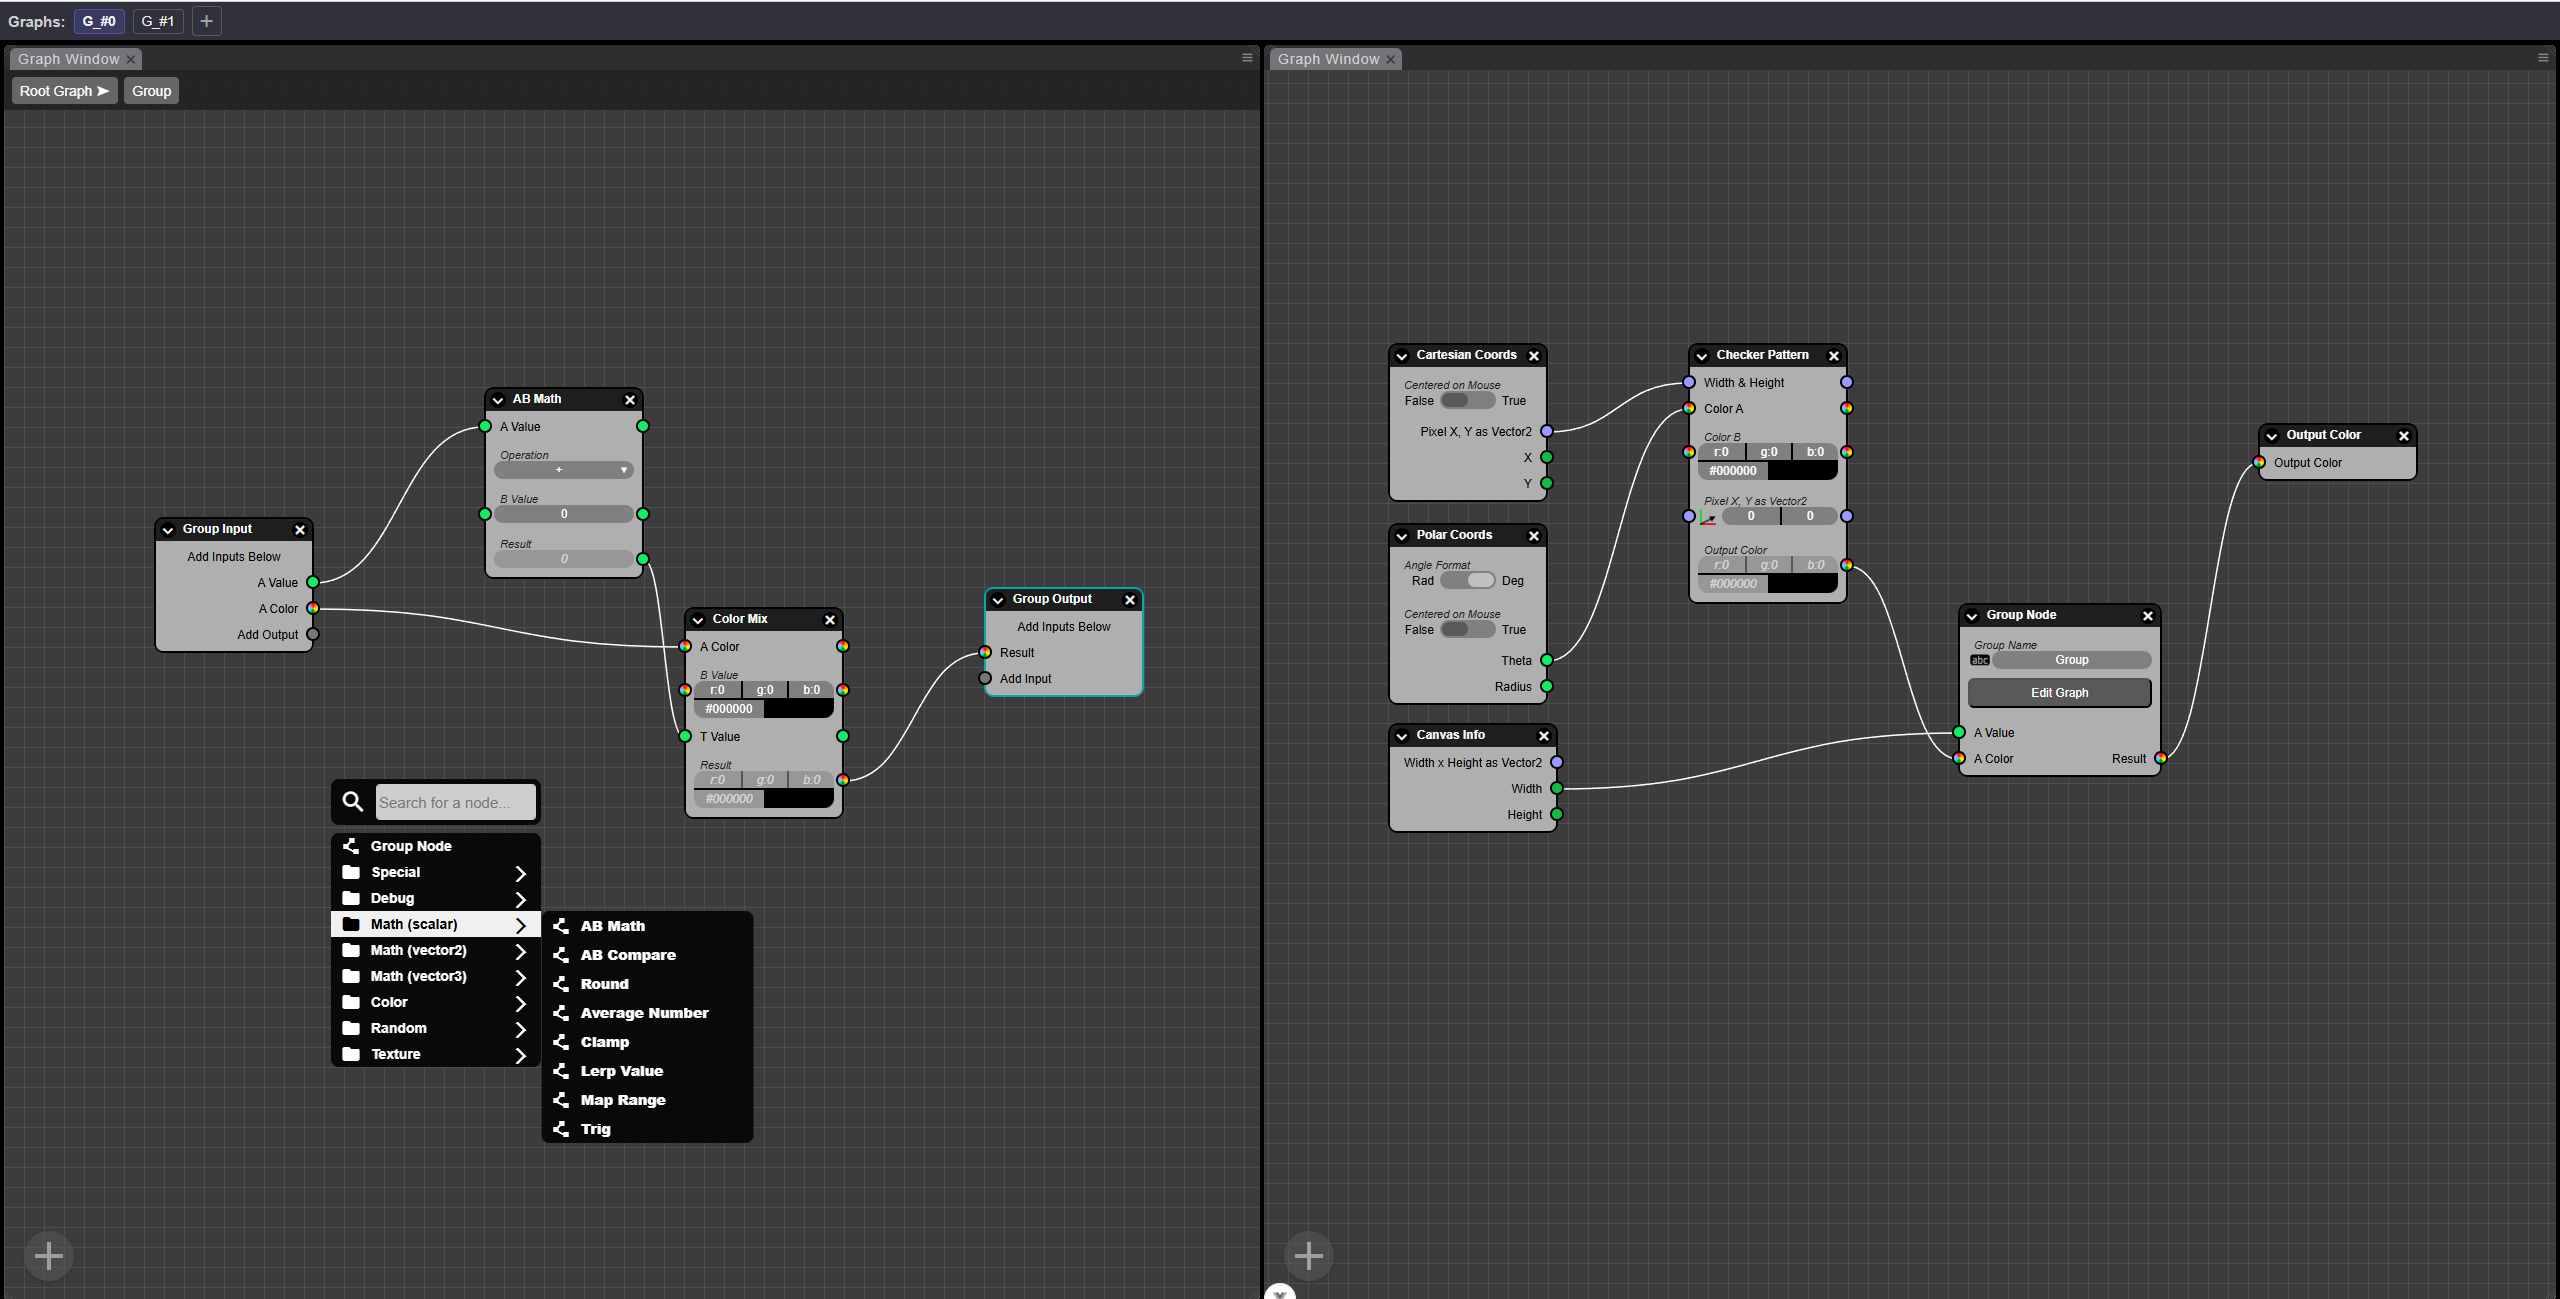This screenshot has width=2560, height=1299.
Task: Open the AB Math Operation dropdown
Action: (564, 470)
